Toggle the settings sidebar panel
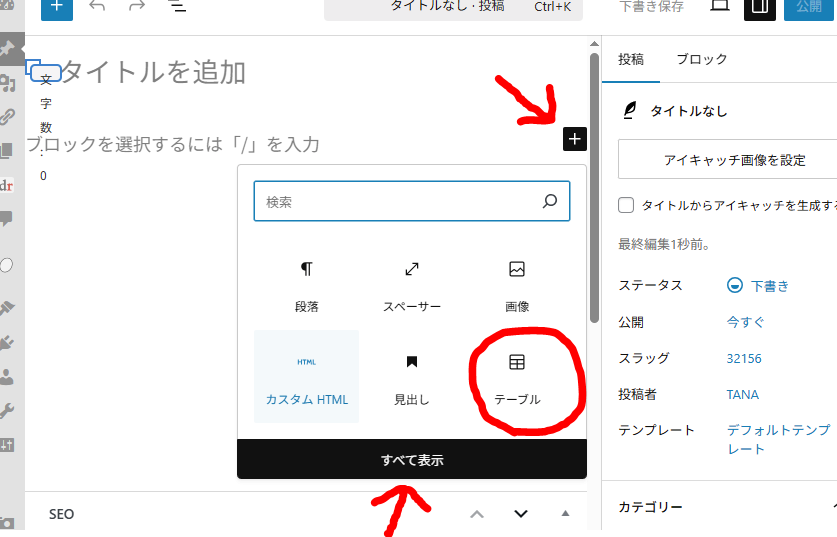The image size is (837, 537). click(760, 7)
